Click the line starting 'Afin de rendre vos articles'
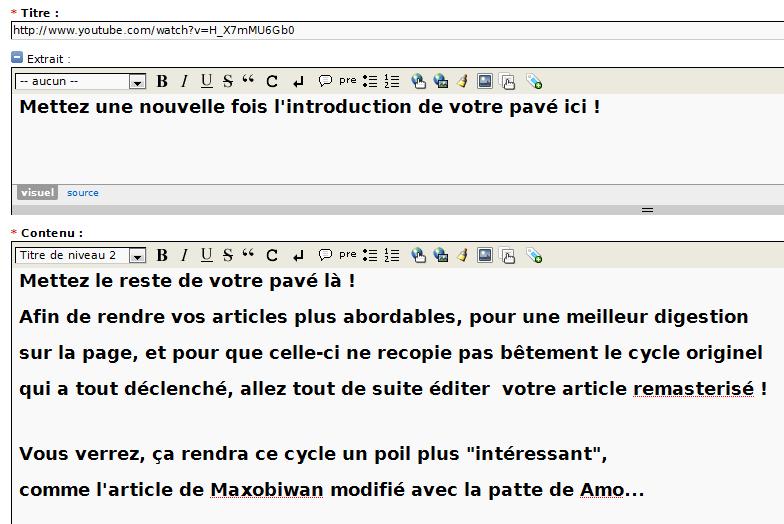This screenshot has width=784, height=524. tap(384, 317)
